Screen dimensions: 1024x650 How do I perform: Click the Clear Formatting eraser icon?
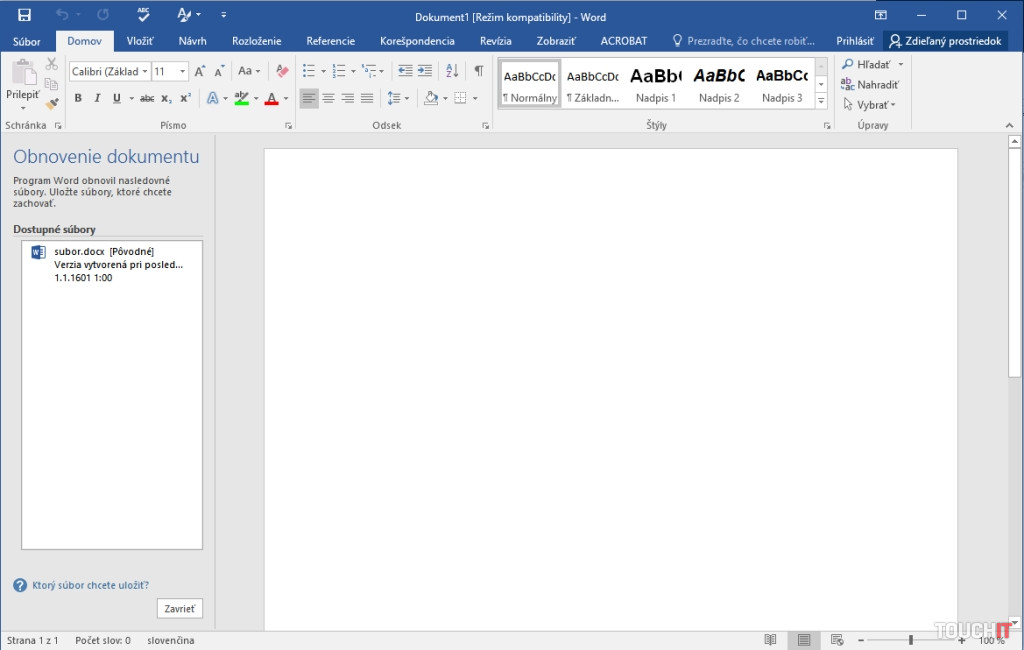pos(282,71)
